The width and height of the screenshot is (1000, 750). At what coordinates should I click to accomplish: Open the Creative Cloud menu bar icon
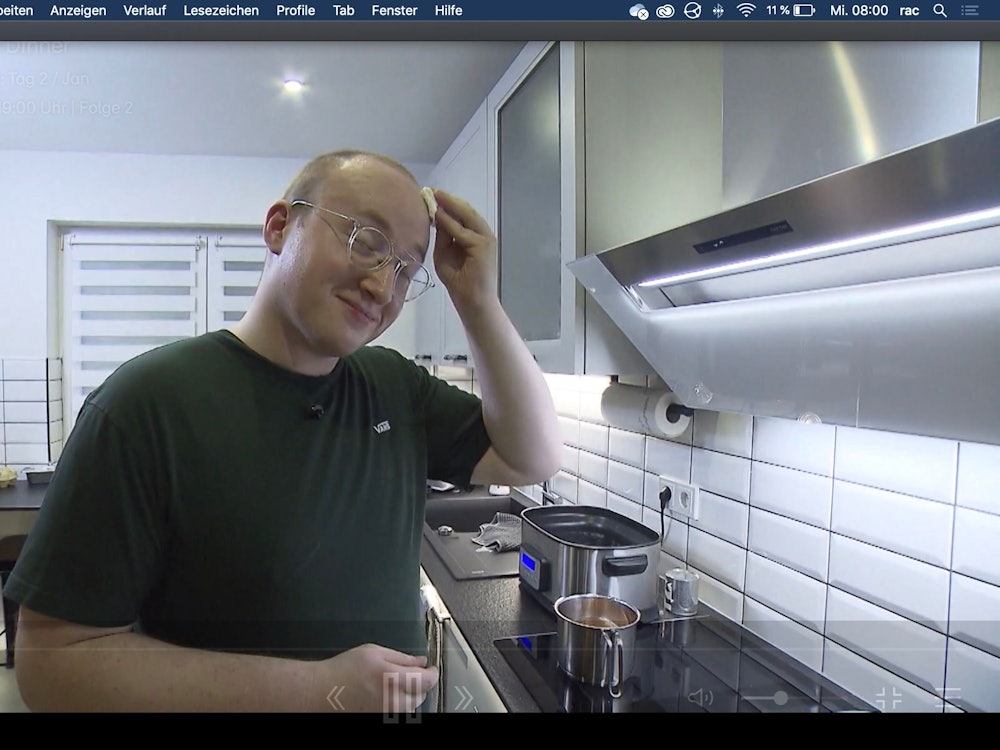tap(665, 10)
